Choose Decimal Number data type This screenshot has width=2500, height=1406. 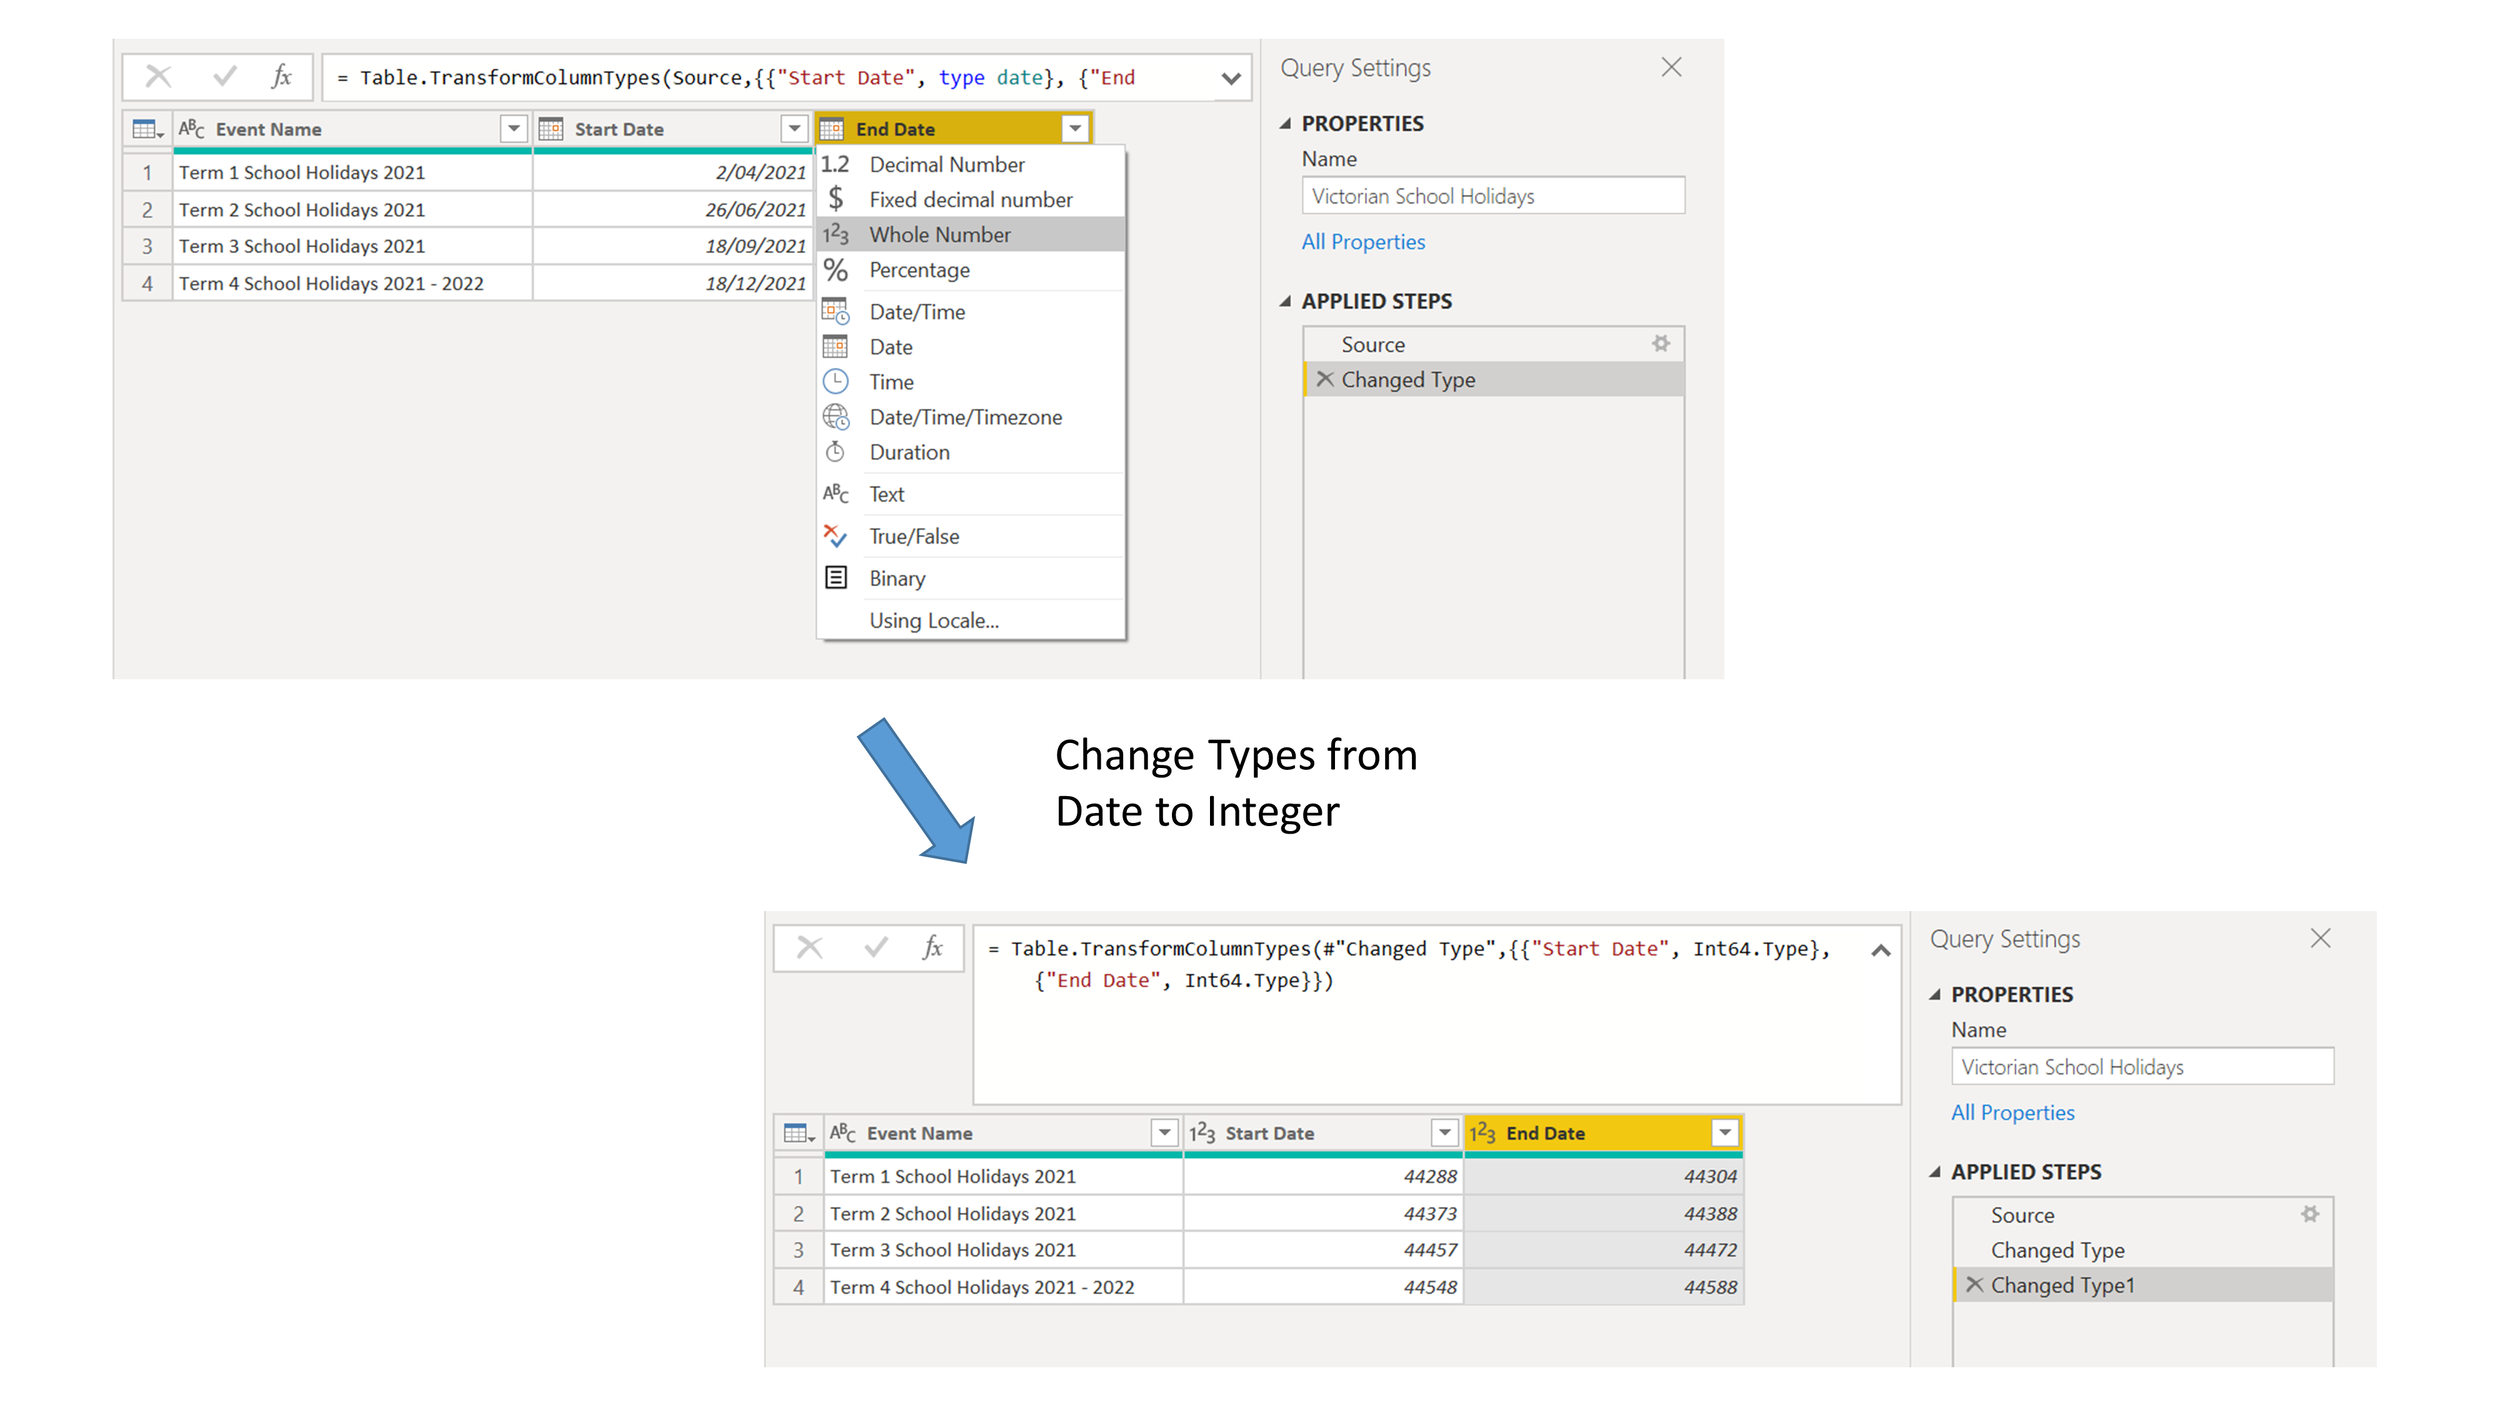point(971,164)
